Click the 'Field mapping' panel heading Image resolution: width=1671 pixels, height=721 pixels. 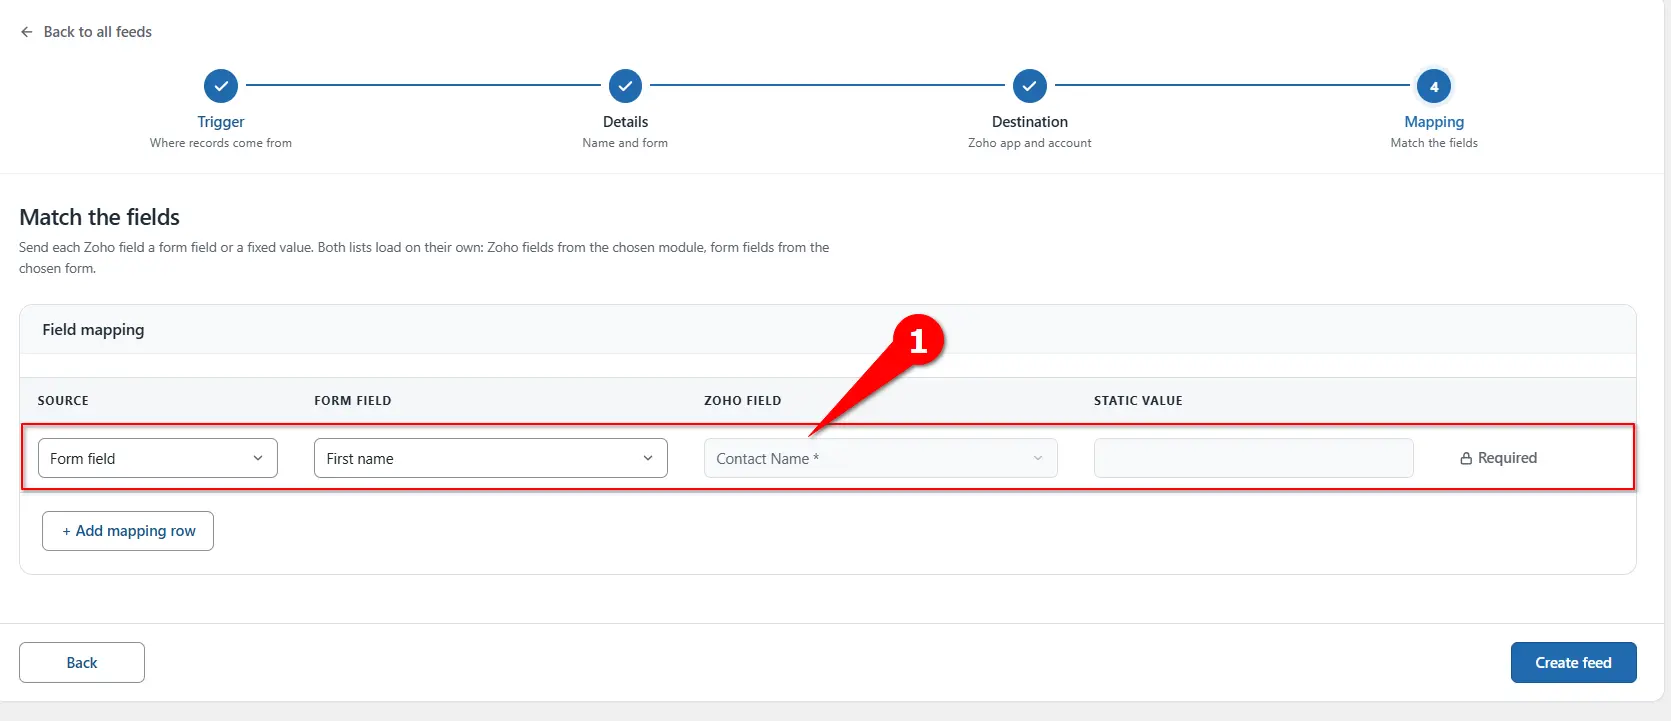[x=93, y=330]
